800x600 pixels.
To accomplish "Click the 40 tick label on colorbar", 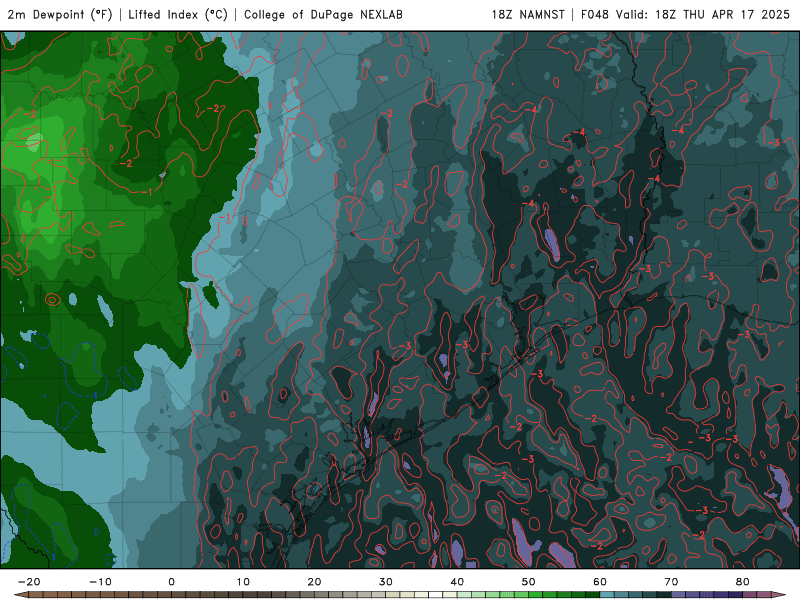I will tap(457, 582).
